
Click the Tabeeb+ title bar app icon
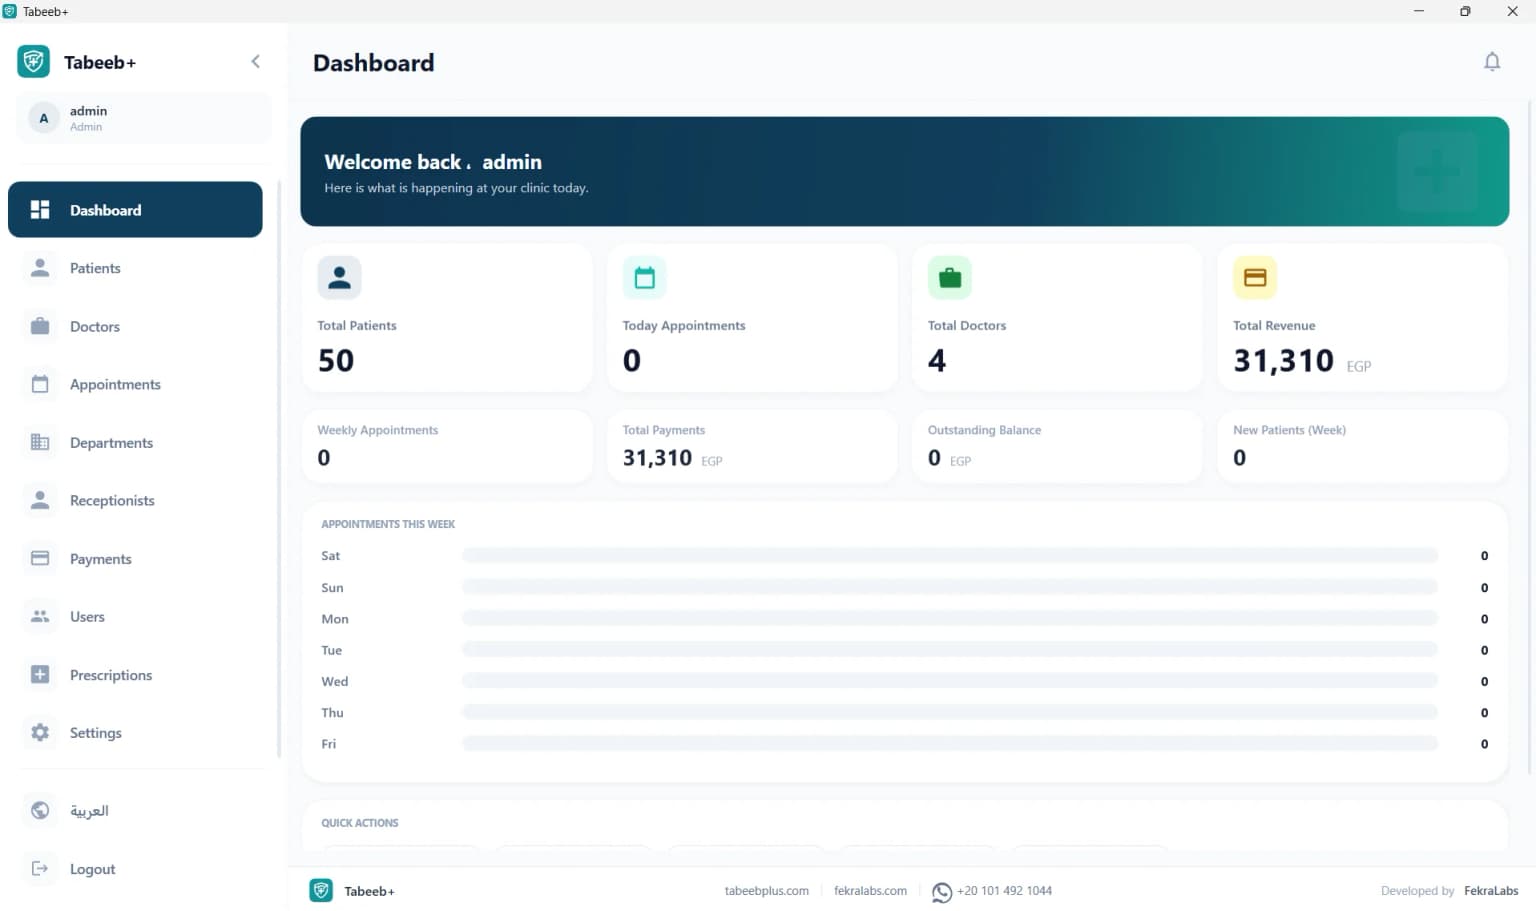coord(10,11)
